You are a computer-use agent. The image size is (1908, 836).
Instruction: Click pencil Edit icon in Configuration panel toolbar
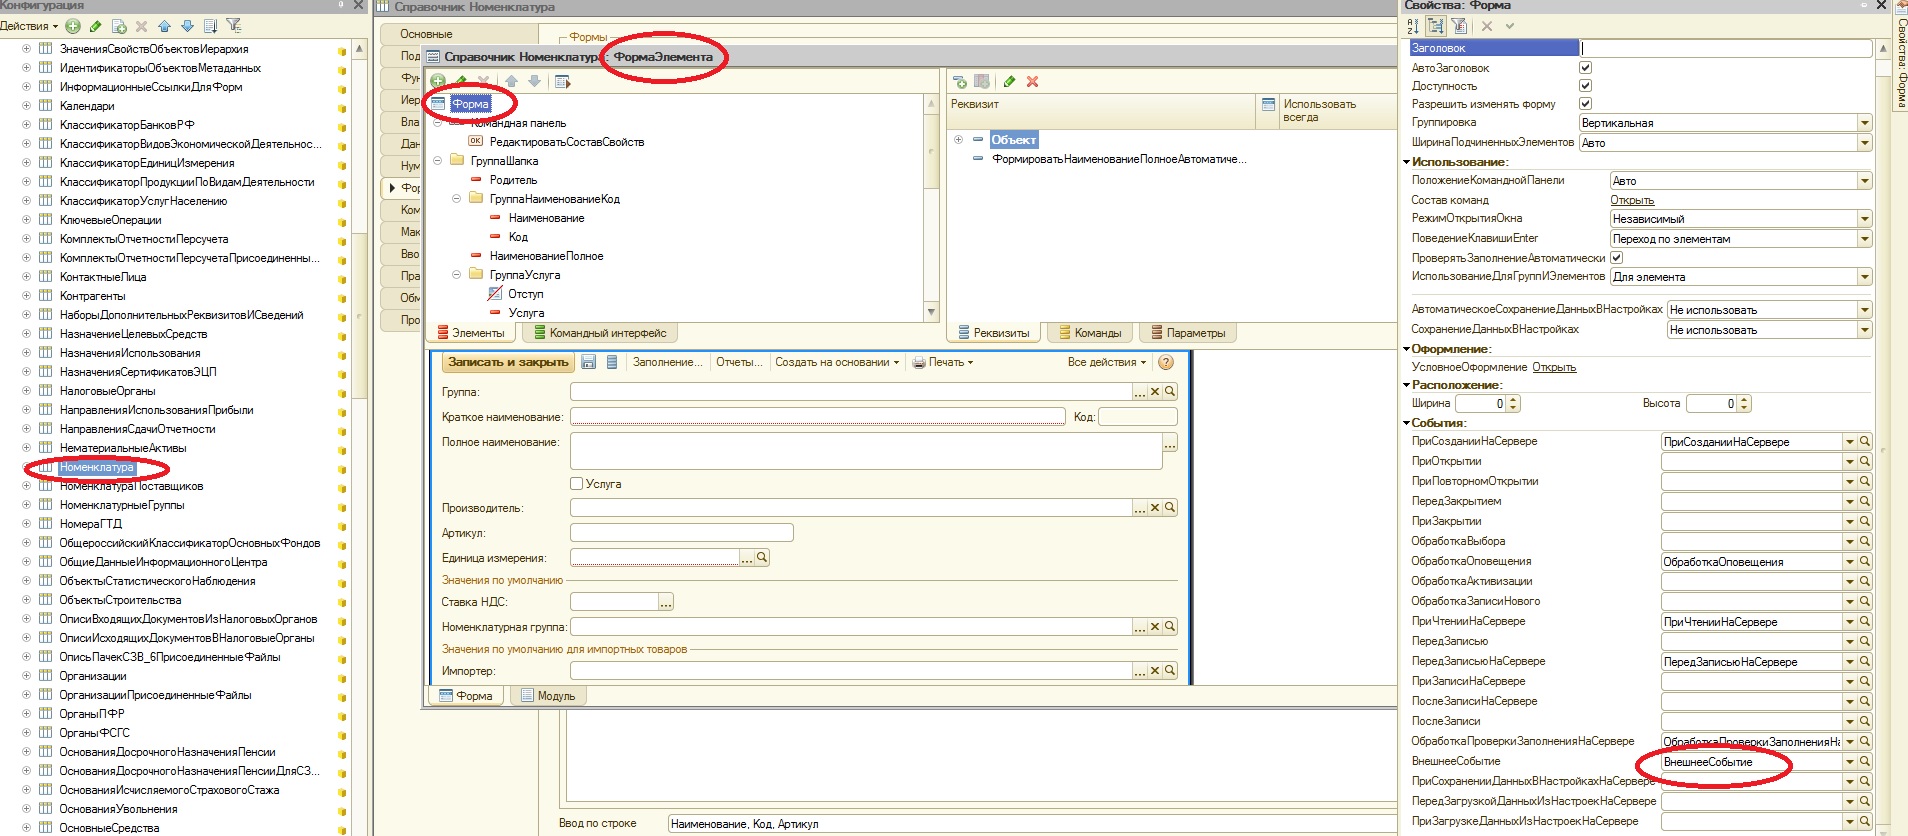[x=96, y=26]
